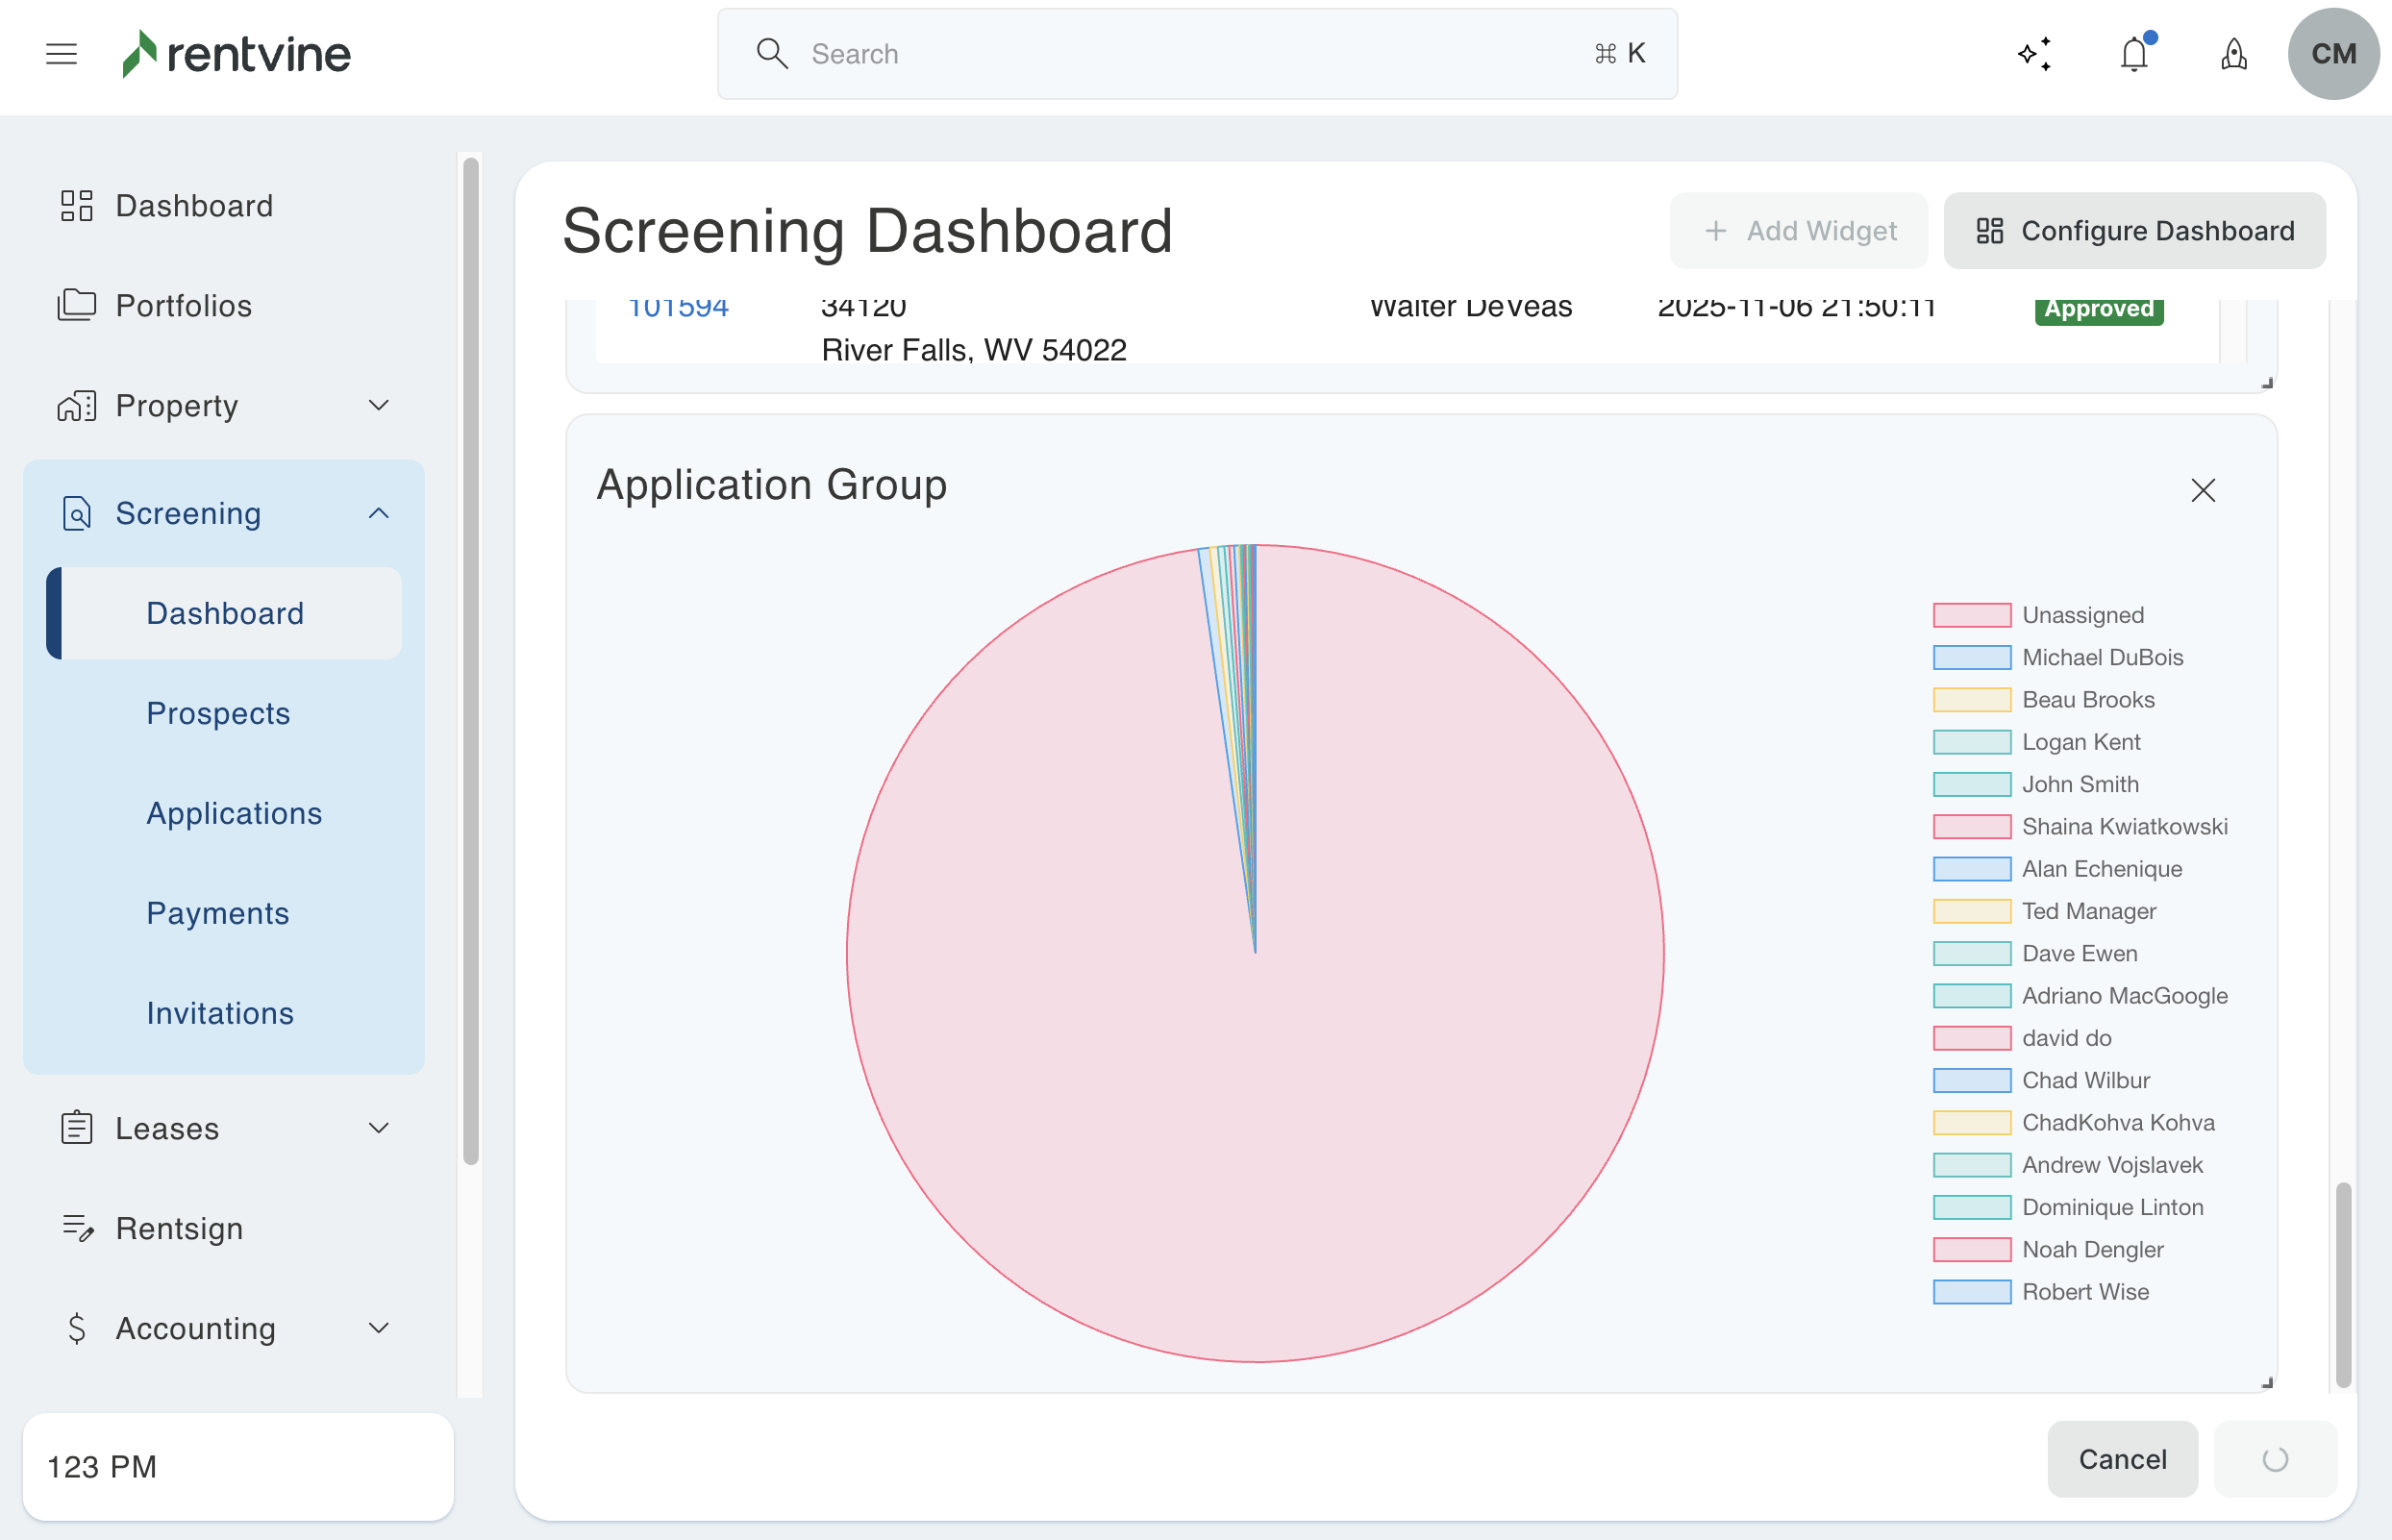This screenshot has width=2392, height=1540.
Task: Toggle Robert Wise legend entry
Action: pyautogui.click(x=2084, y=1292)
